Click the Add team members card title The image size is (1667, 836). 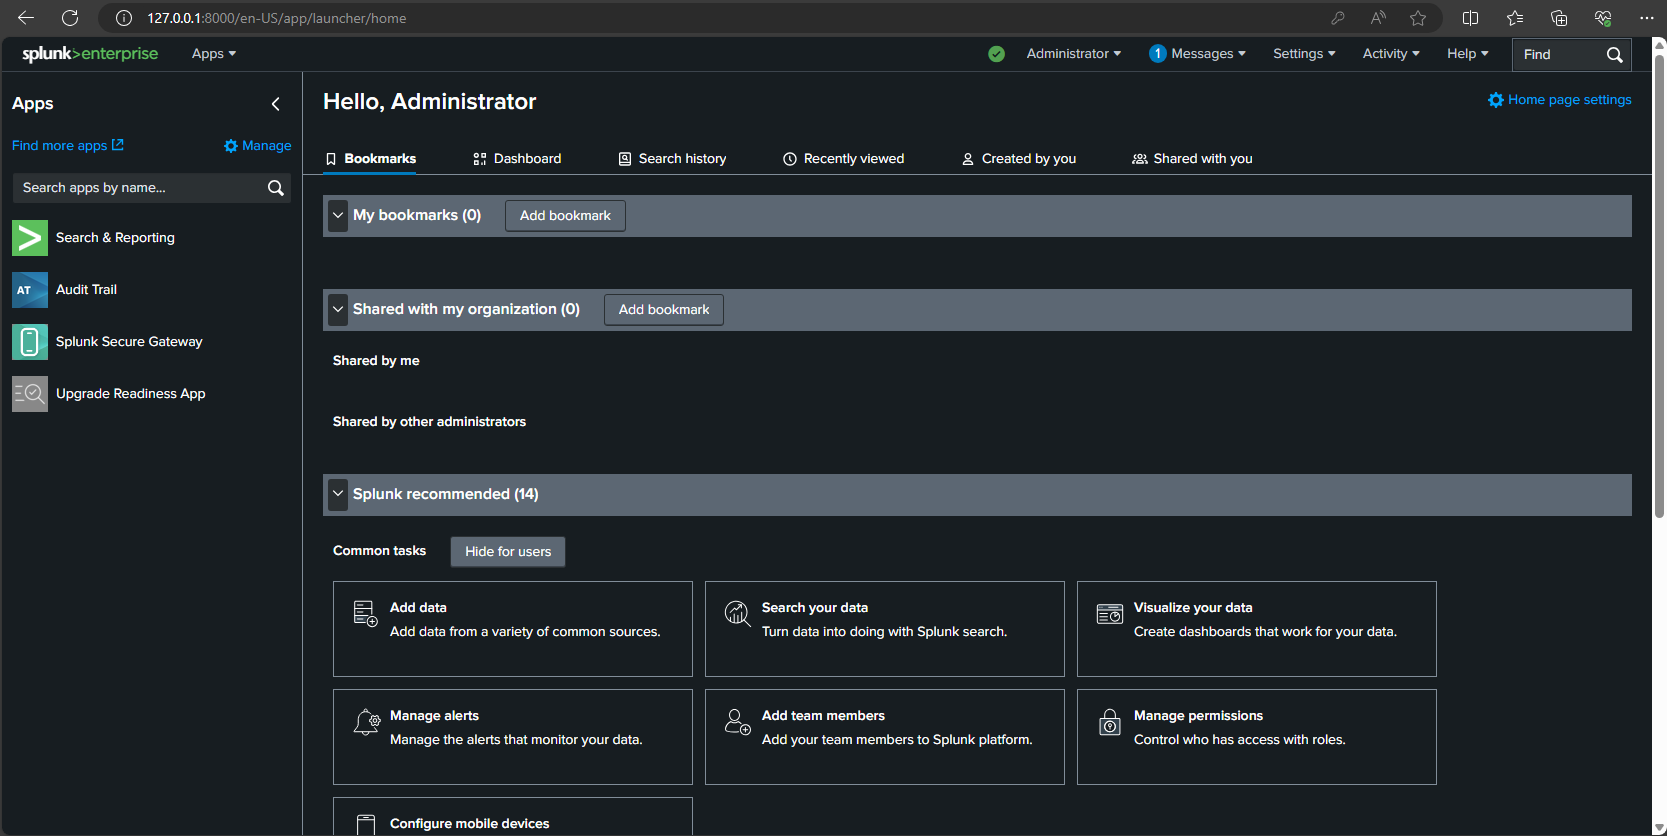click(x=823, y=716)
